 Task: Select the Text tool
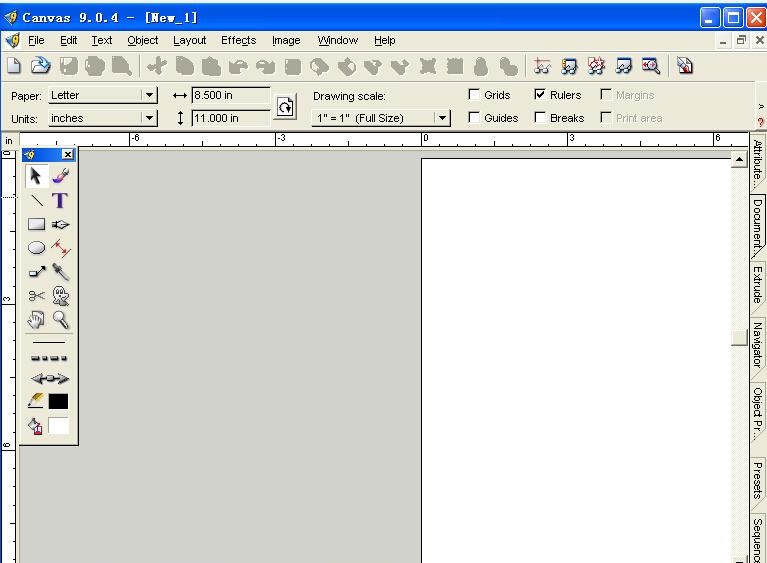[x=60, y=200]
